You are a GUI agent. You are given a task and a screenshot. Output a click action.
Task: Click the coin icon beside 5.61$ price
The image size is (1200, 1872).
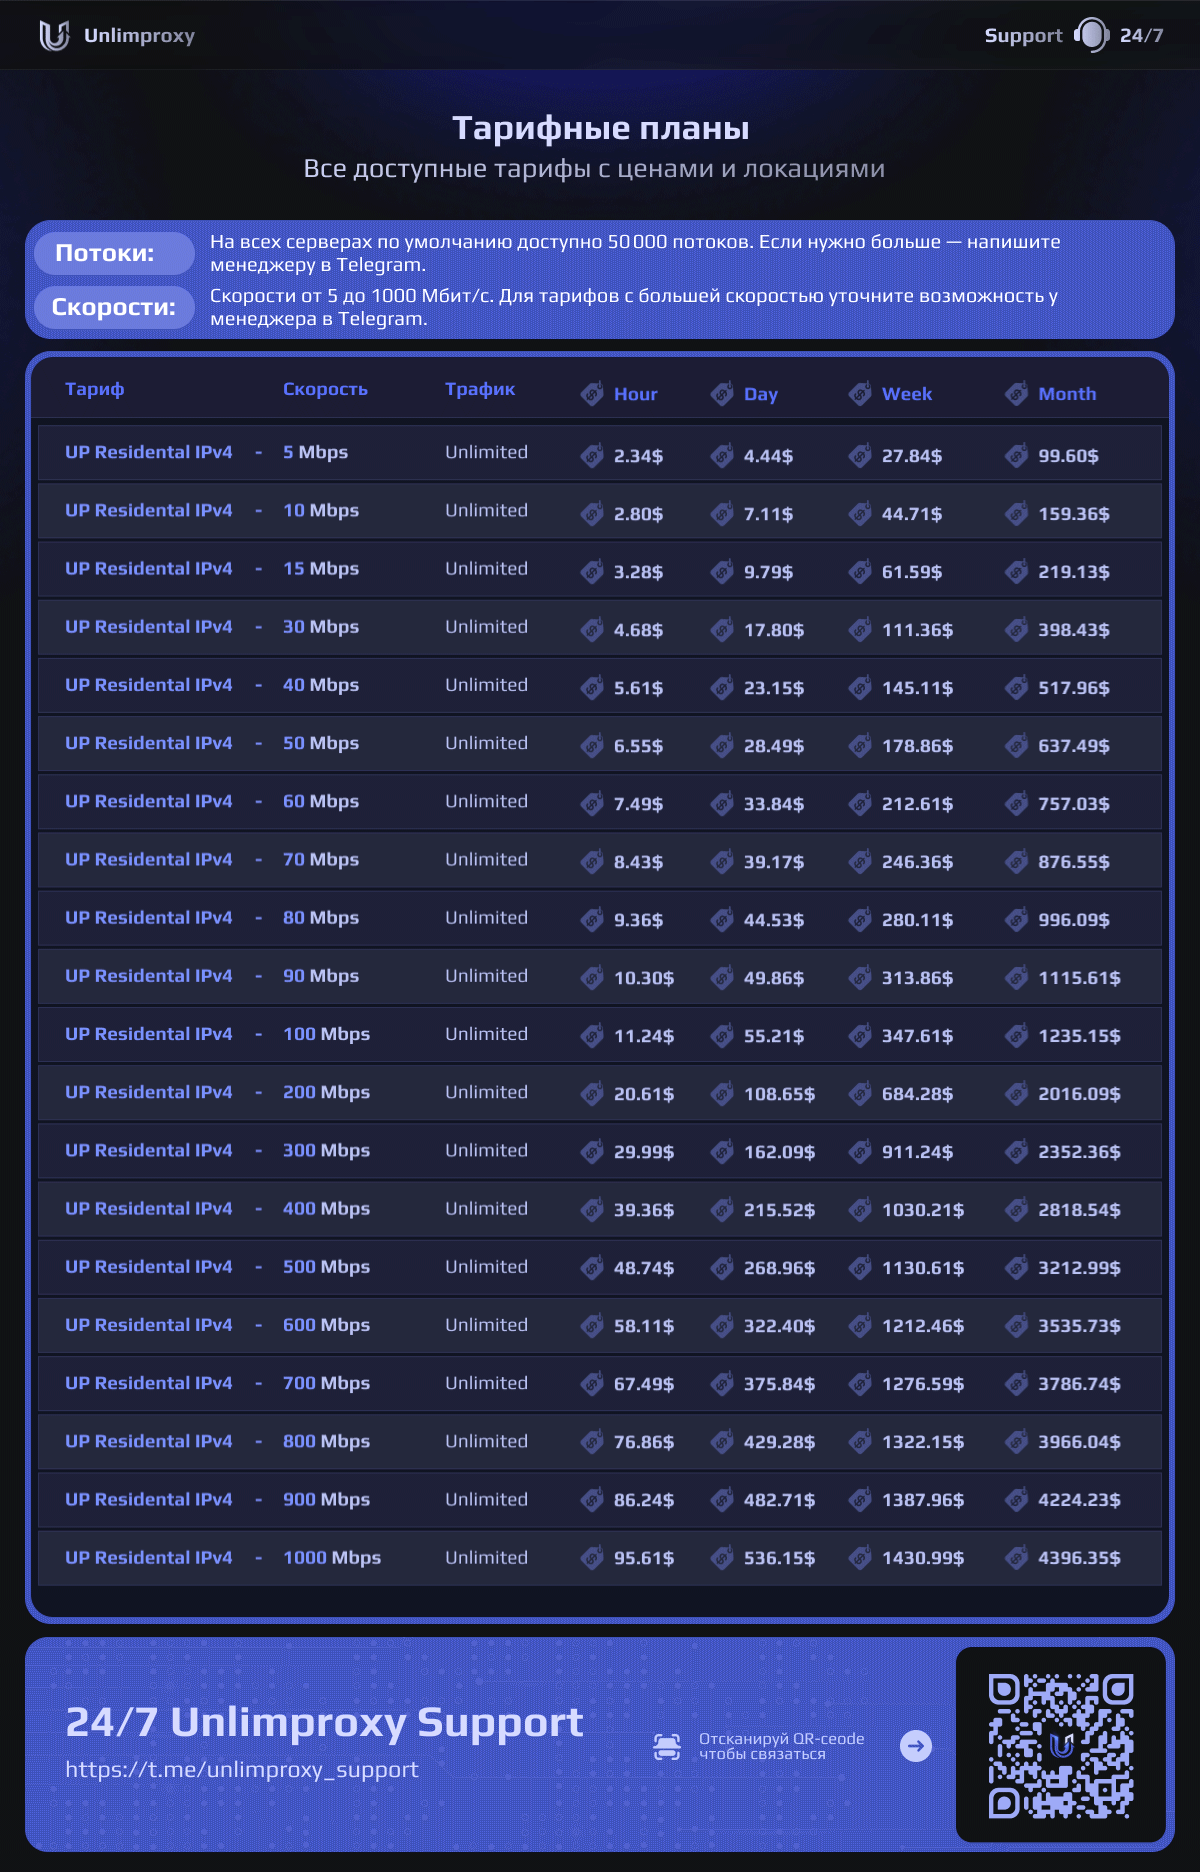[592, 688]
